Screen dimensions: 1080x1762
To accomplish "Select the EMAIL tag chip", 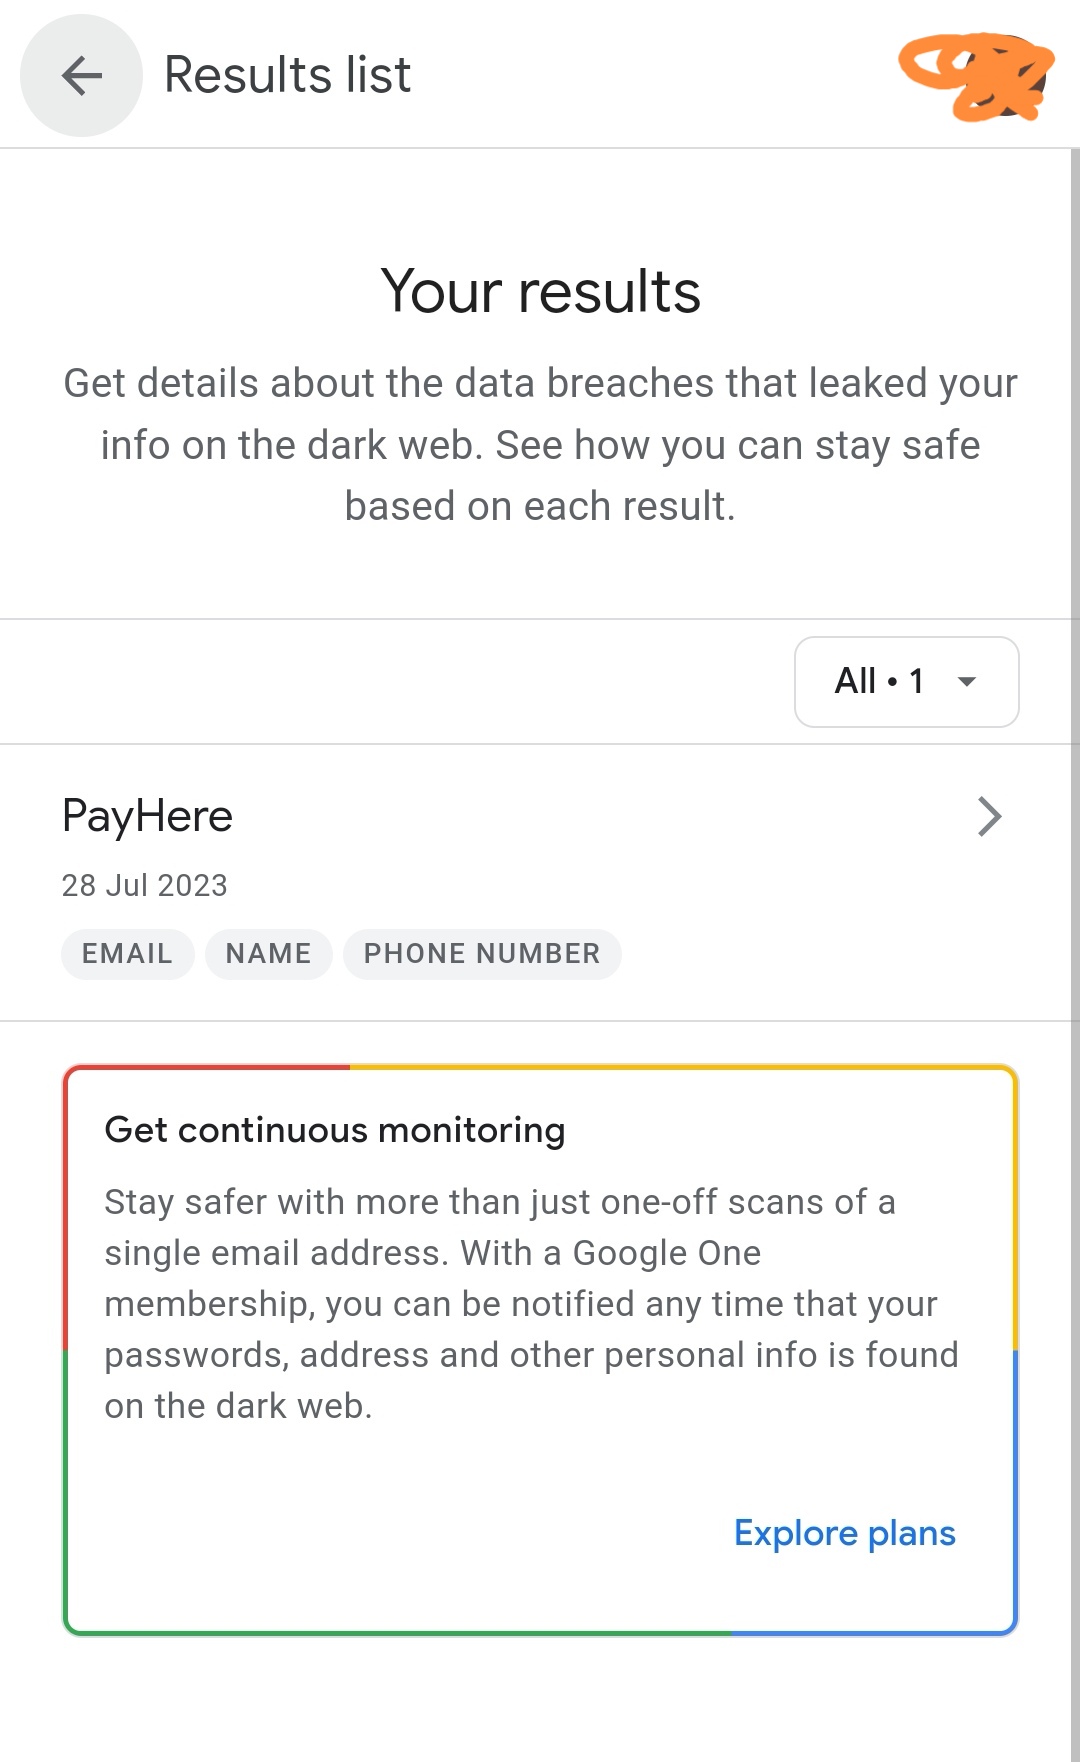I will [x=127, y=954].
